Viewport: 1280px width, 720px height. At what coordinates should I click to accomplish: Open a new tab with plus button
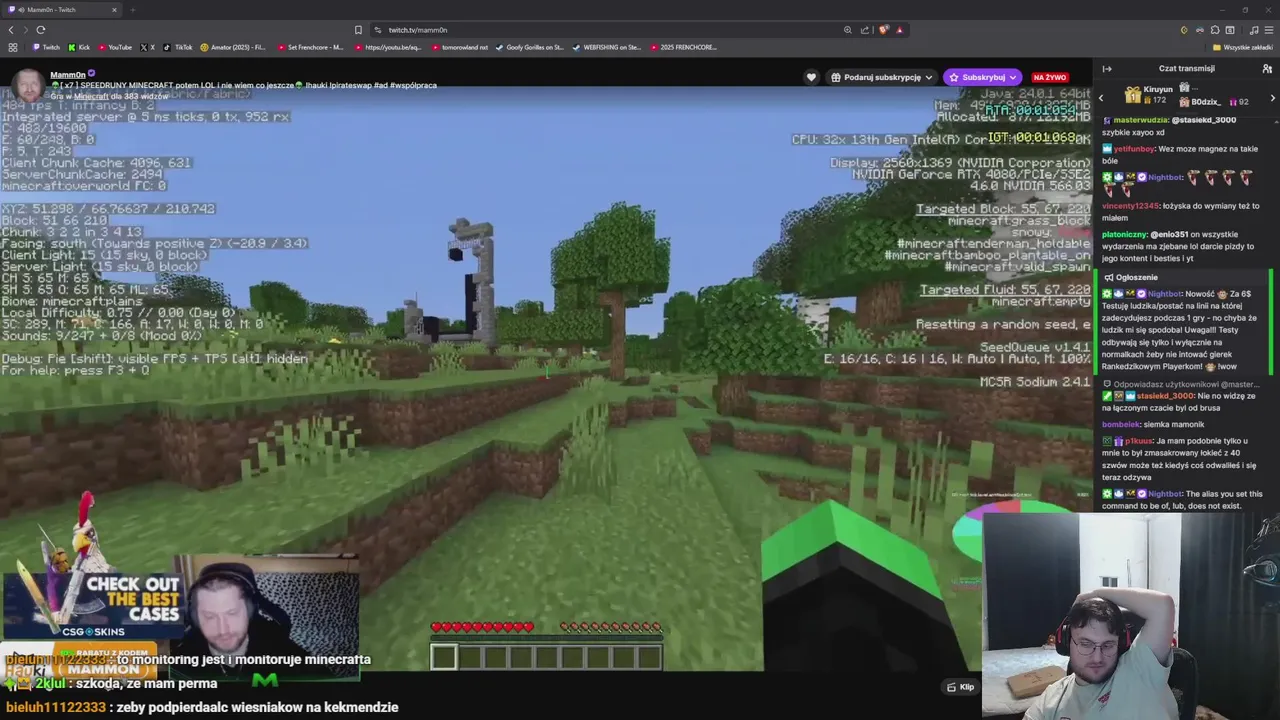[132, 10]
